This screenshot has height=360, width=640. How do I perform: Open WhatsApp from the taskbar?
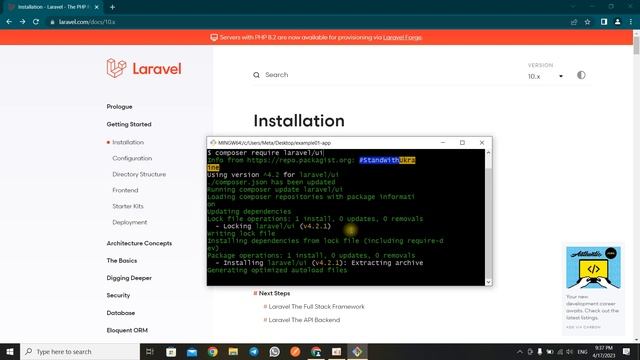tap(275, 351)
